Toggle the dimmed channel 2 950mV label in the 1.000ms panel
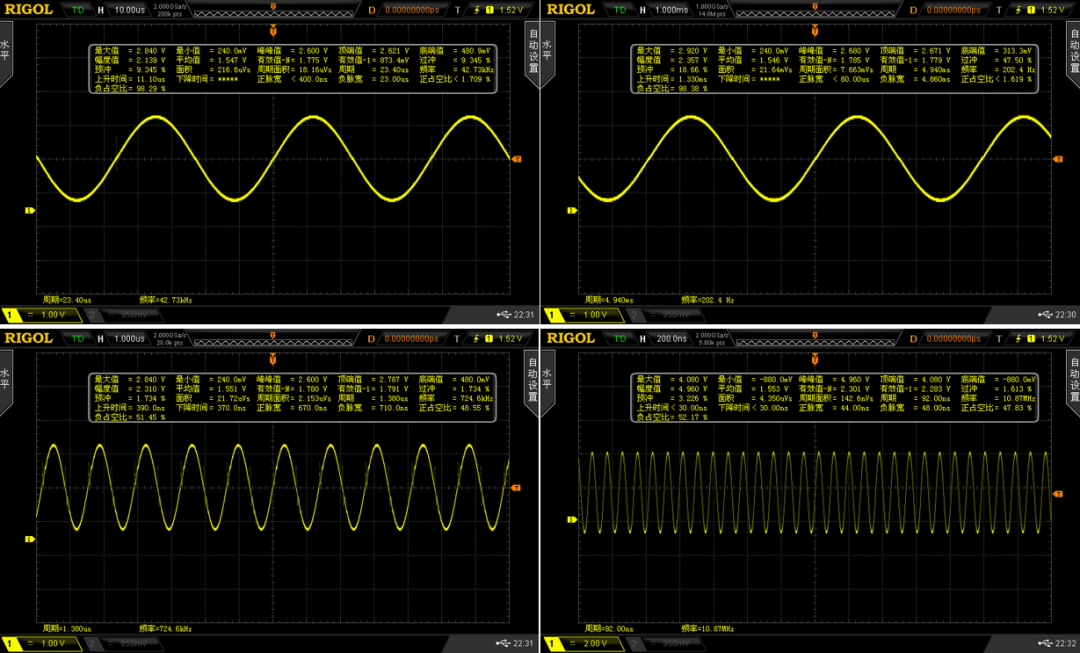The height and width of the screenshot is (653, 1080). 665,315
